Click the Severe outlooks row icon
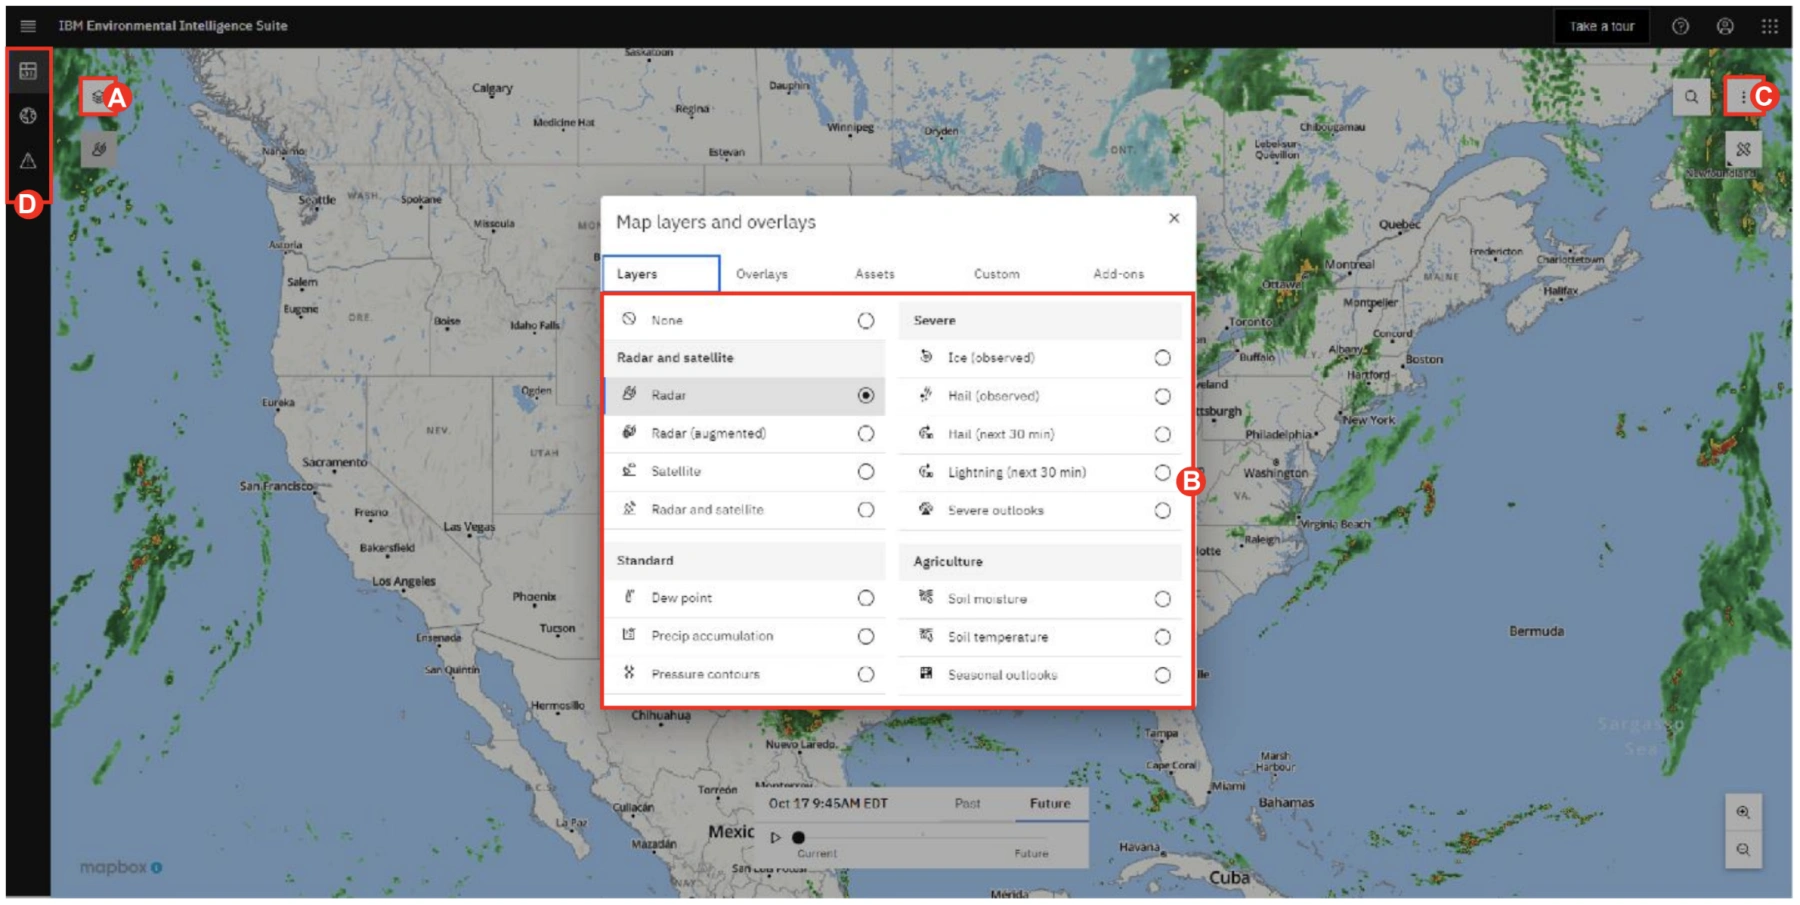Viewport: 1800px width, 905px height. tap(926, 509)
